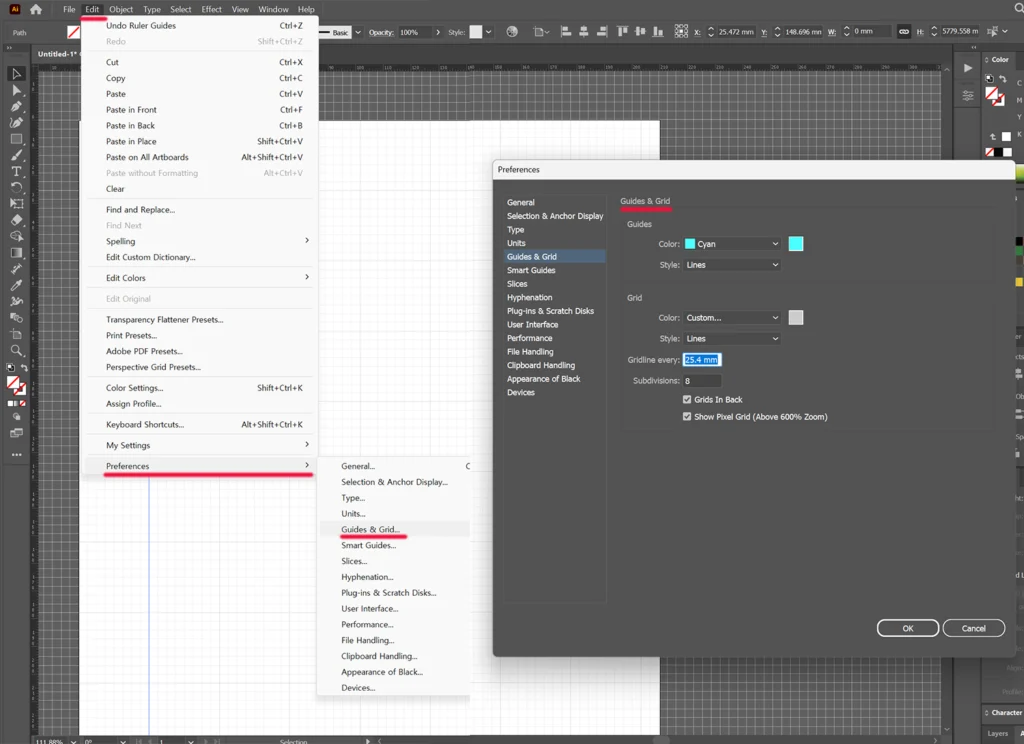1024x744 pixels.
Task: Select the Rectangle tool
Action: [x=16, y=139]
